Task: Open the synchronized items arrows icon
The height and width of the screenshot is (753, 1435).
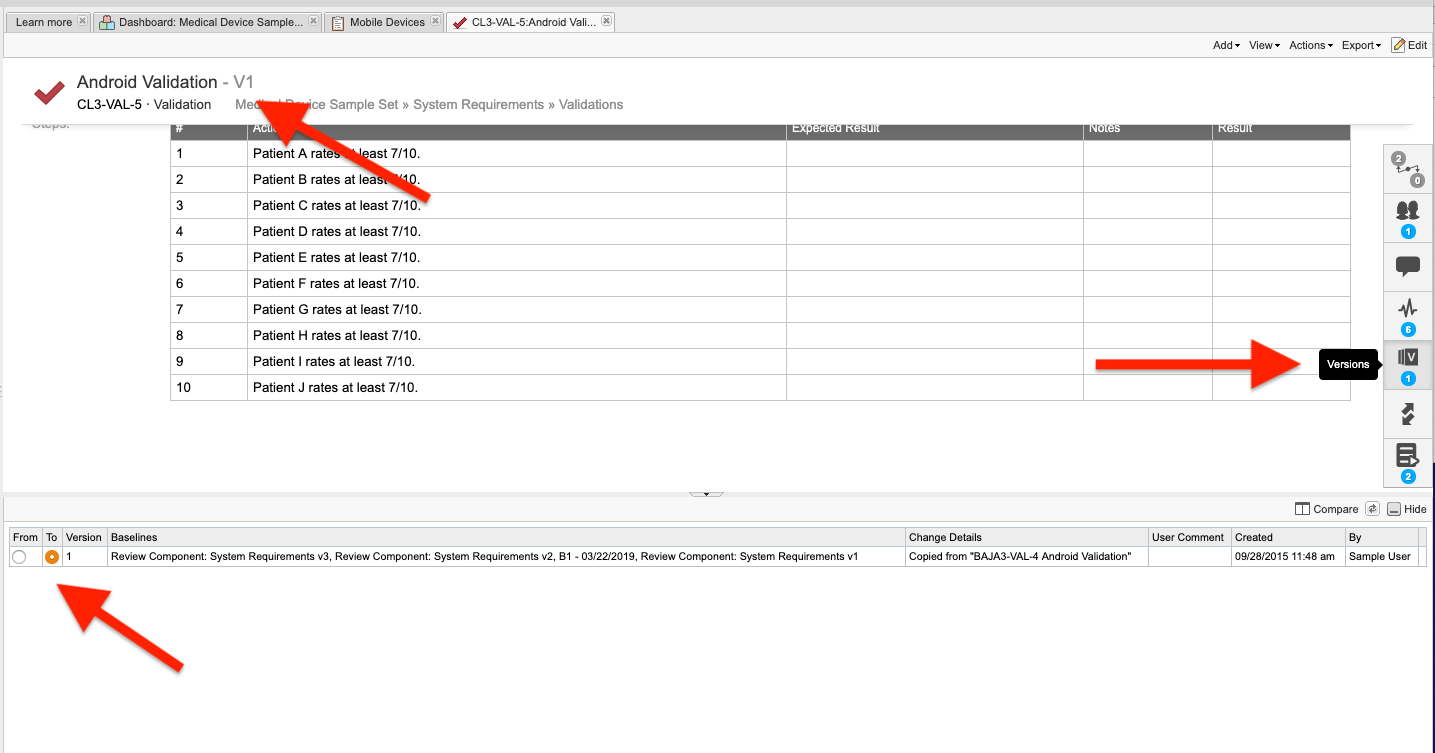Action: pos(1408,414)
